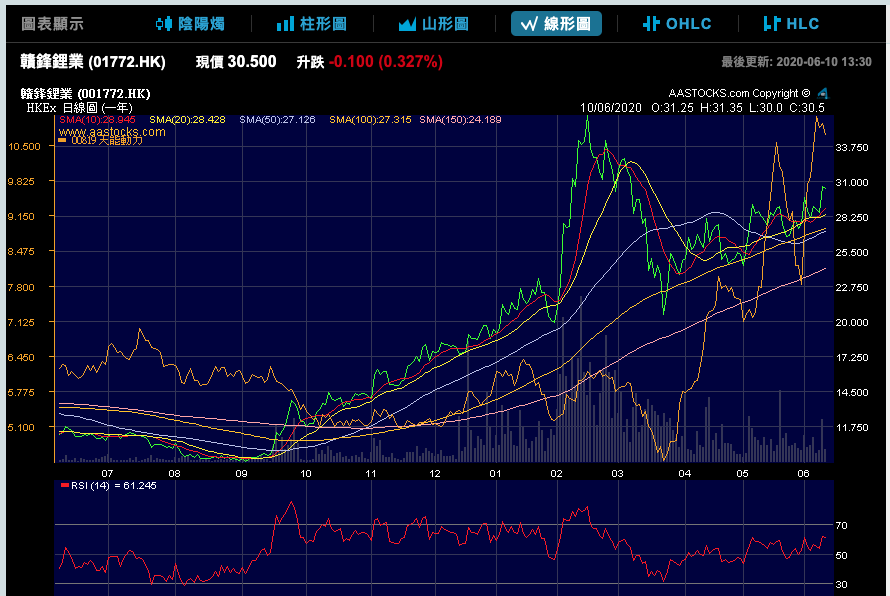The width and height of the screenshot is (890, 596).
Task: Click the SMA(50):27.126 legend label
Action: click(x=277, y=120)
